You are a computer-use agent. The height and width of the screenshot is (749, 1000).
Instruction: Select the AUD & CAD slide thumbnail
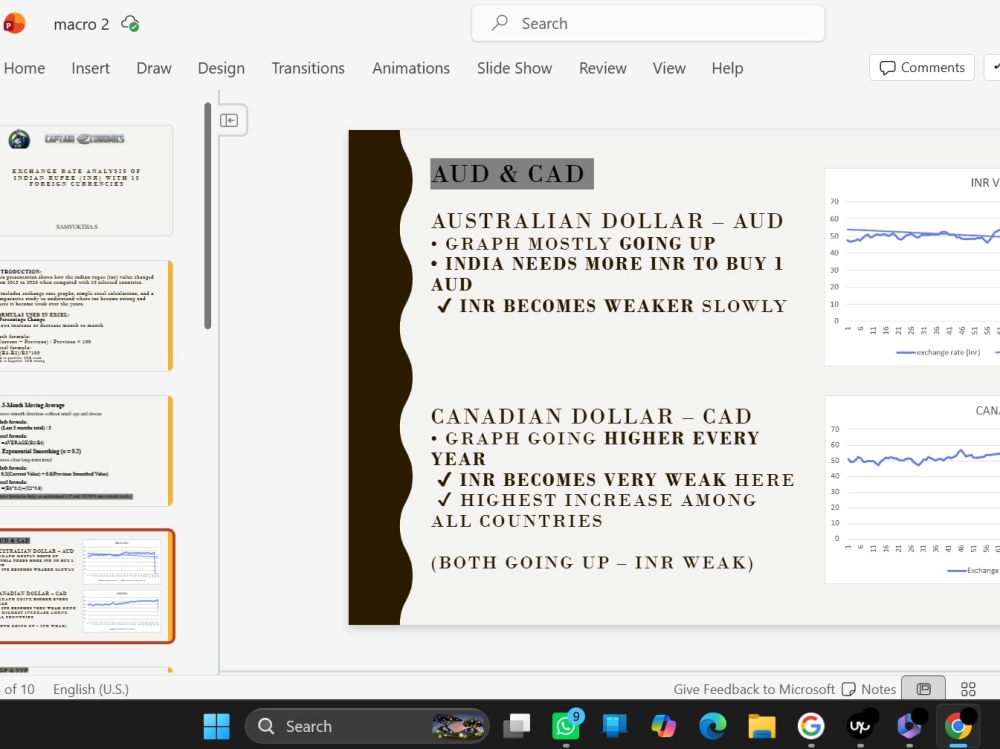pos(85,586)
